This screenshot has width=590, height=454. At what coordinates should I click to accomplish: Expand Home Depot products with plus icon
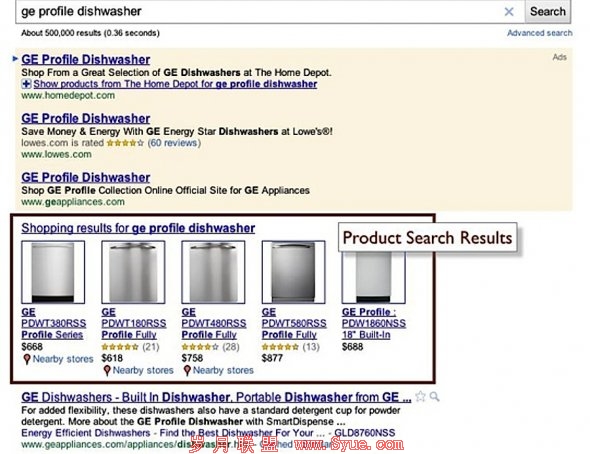(x=26, y=84)
